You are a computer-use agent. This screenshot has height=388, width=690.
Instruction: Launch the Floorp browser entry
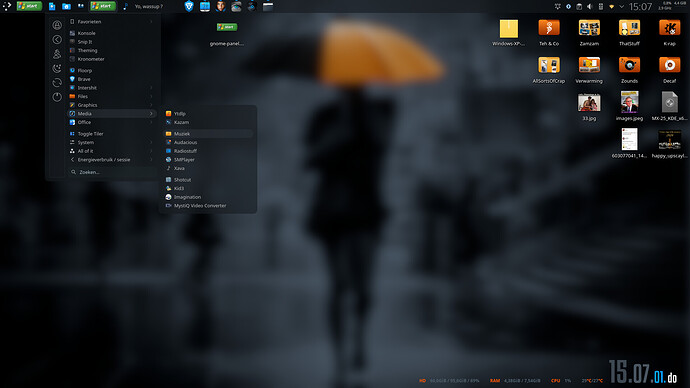click(x=111, y=70)
